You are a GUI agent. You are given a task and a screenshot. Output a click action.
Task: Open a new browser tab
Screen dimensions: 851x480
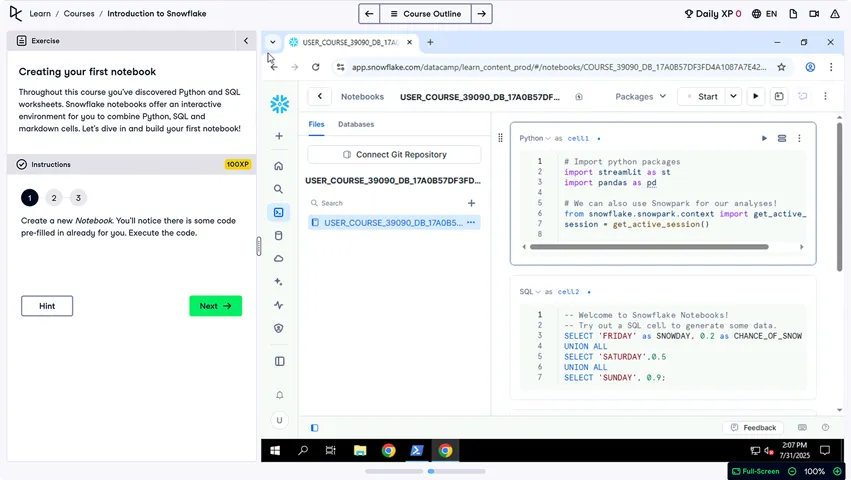pyautogui.click(x=430, y=42)
